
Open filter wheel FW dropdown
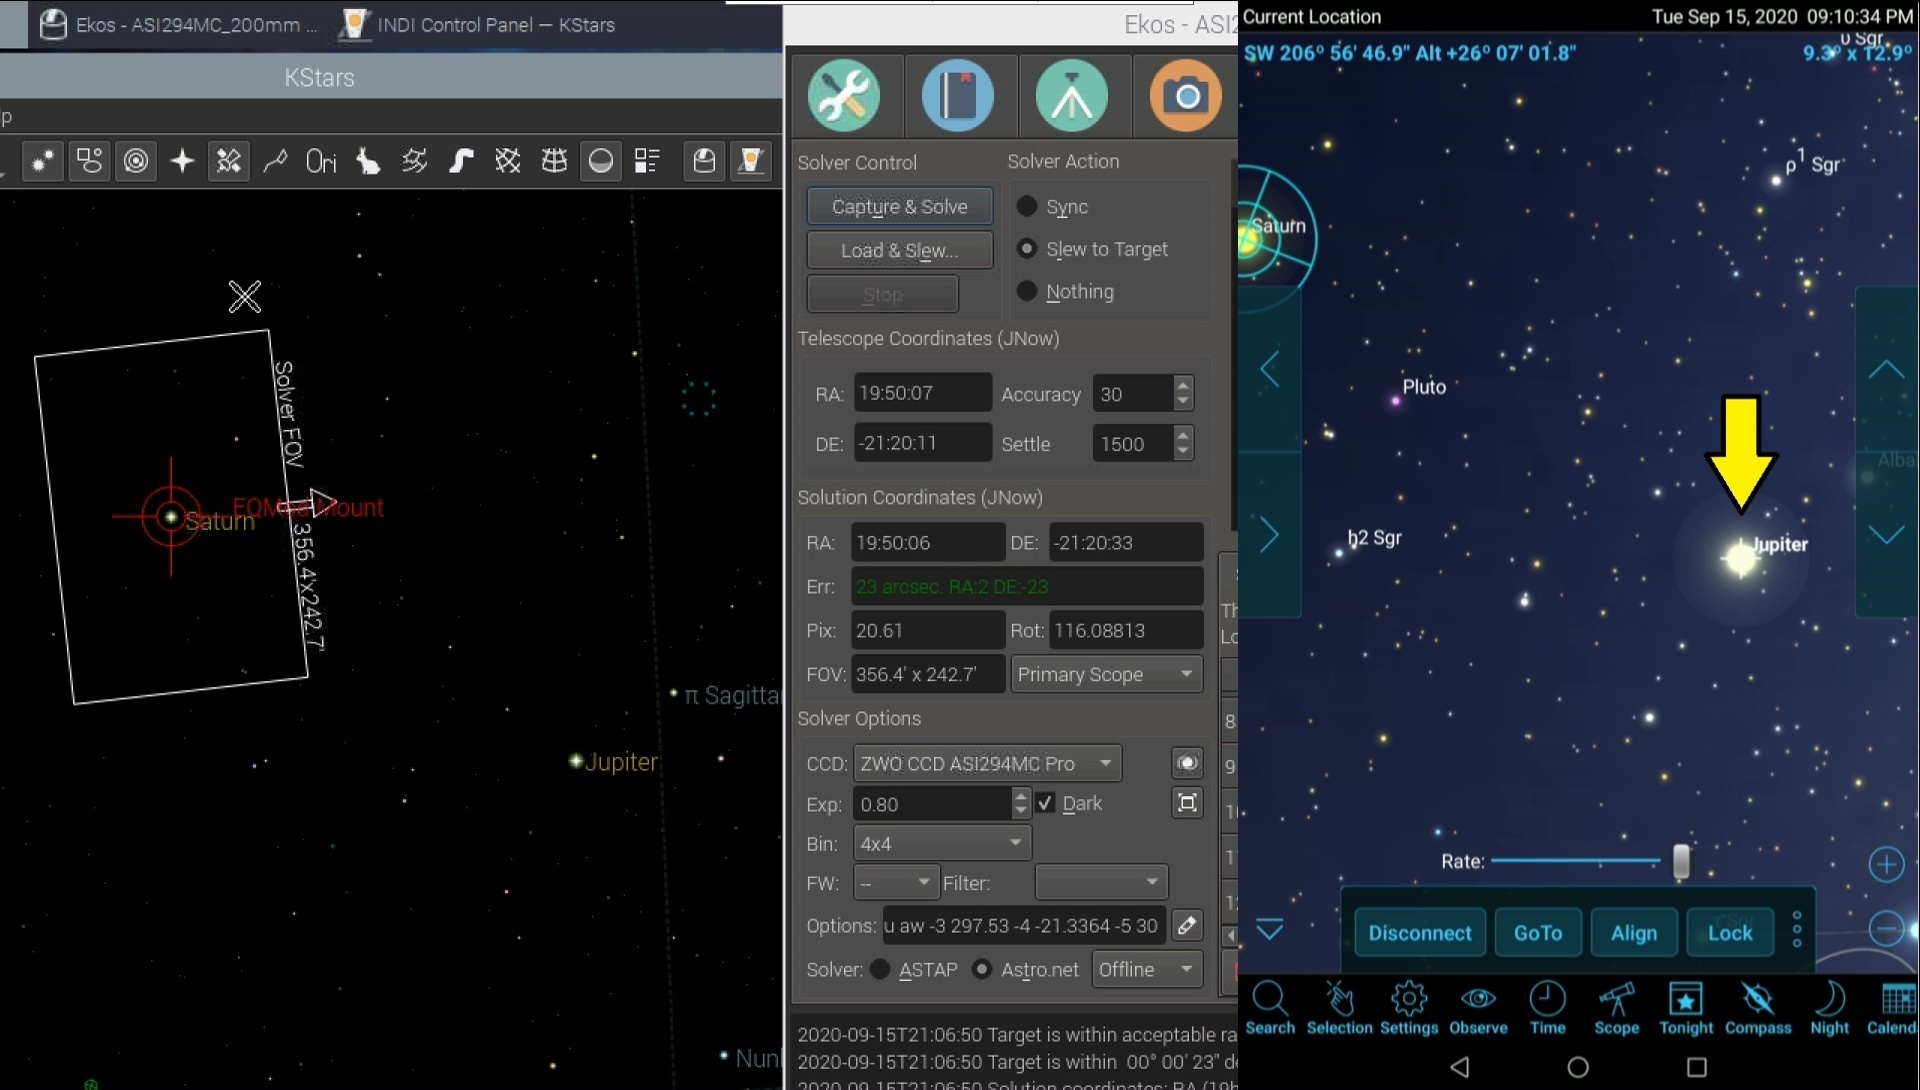coord(896,883)
